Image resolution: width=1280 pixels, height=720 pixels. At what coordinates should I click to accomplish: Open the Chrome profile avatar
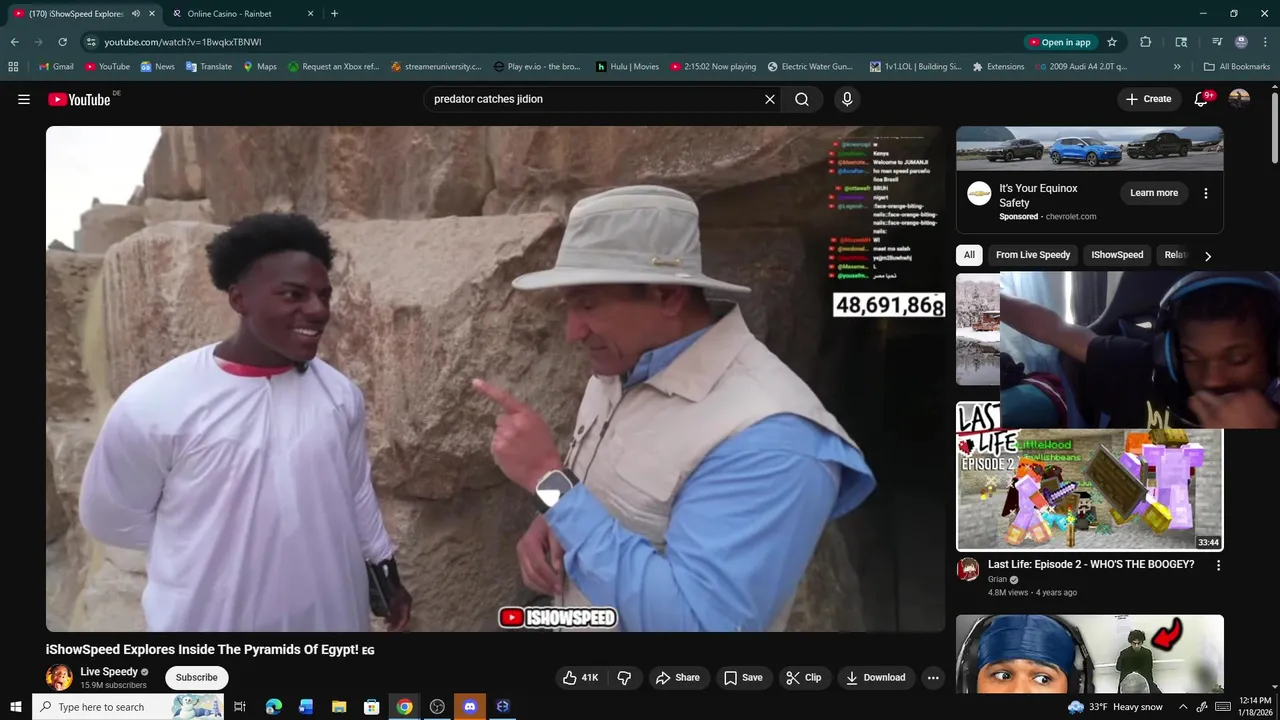(x=1241, y=42)
